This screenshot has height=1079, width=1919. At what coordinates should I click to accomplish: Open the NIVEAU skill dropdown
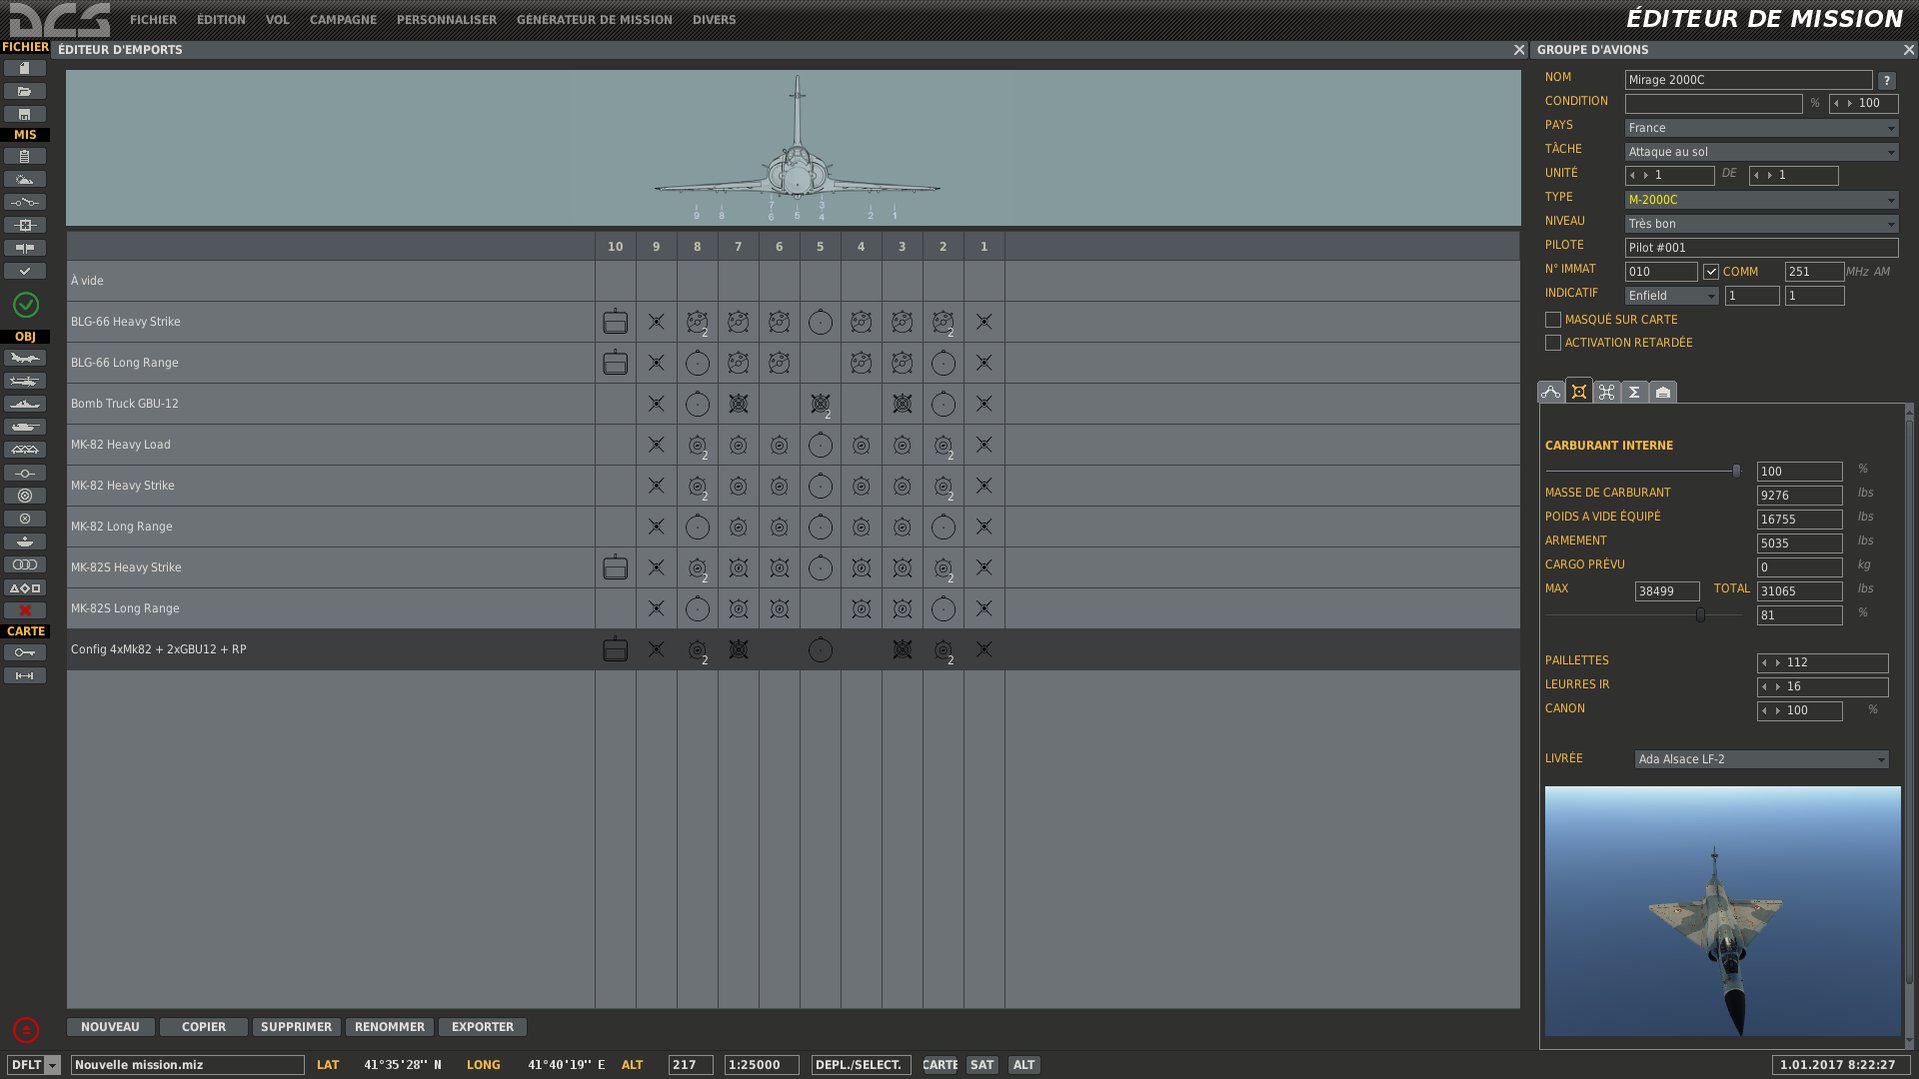pyautogui.click(x=1761, y=224)
